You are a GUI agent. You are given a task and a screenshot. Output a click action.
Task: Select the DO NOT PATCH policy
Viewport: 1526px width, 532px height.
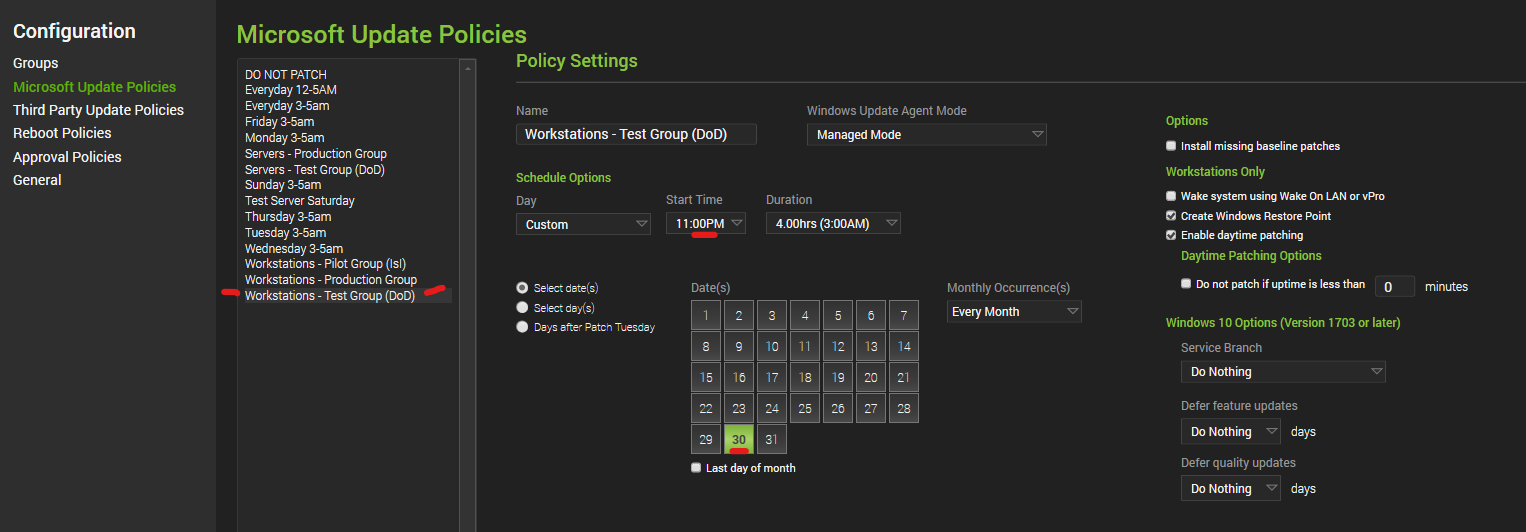click(x=285, y=74)
